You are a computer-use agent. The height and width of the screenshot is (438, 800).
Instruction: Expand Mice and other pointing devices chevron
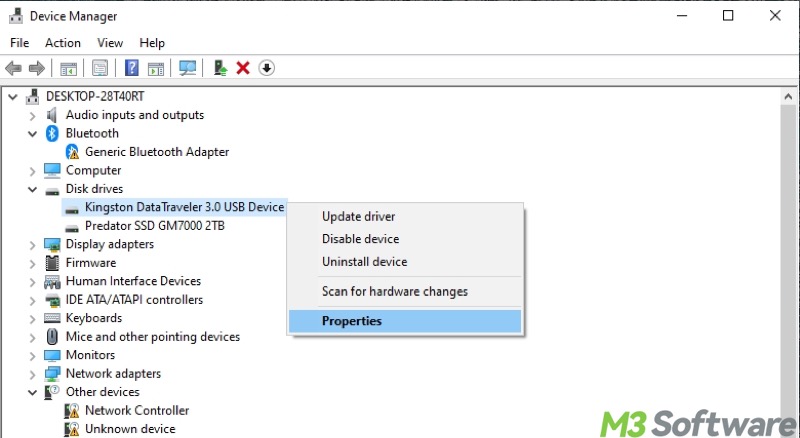32,337
